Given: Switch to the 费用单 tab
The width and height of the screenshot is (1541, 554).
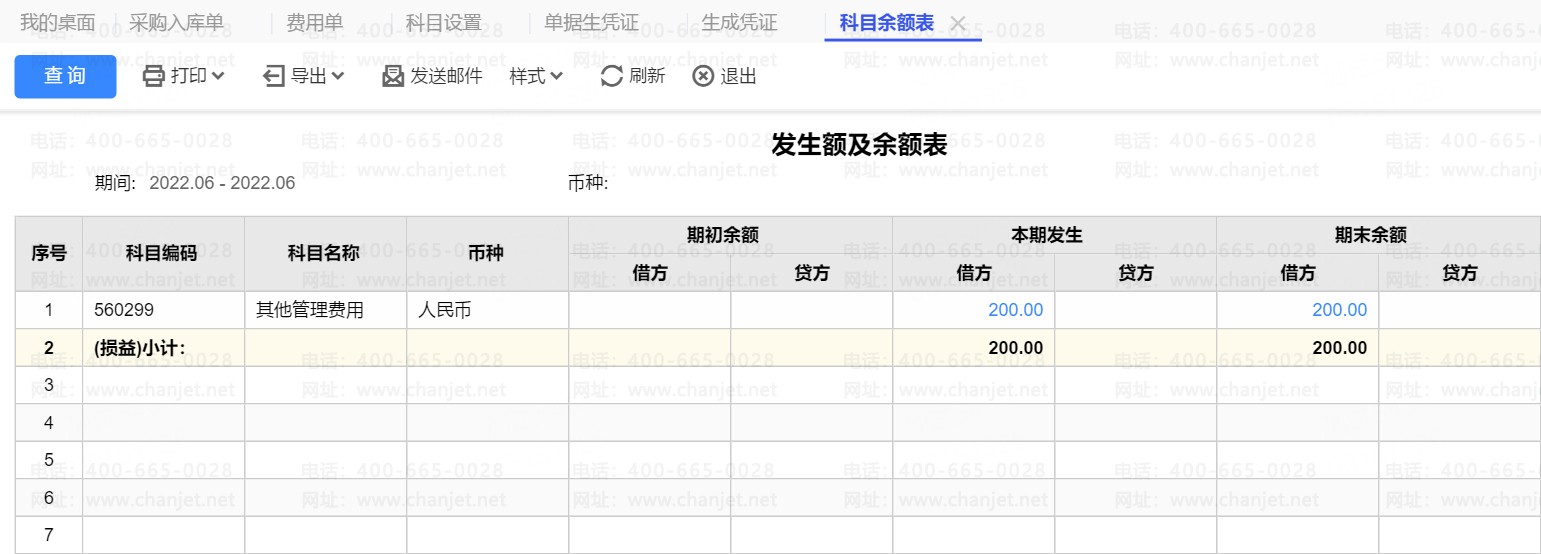Looking at the screenshot, I should [x=314, y=23].
